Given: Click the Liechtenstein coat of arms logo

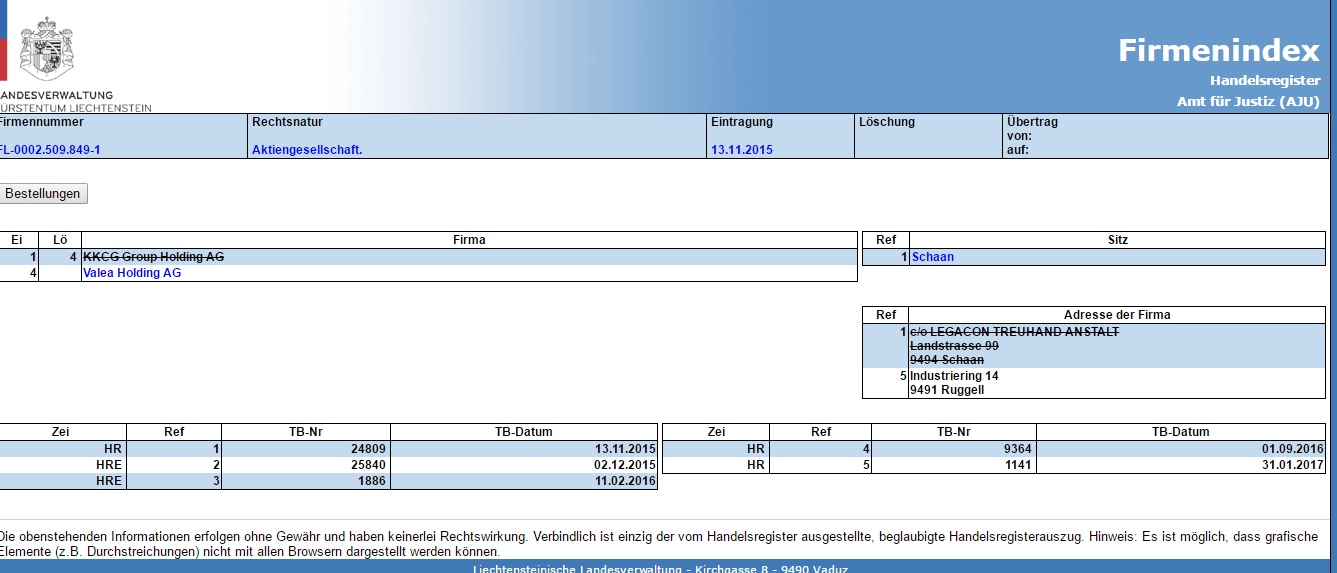Looking at the screenshot, I should point(47,50).
